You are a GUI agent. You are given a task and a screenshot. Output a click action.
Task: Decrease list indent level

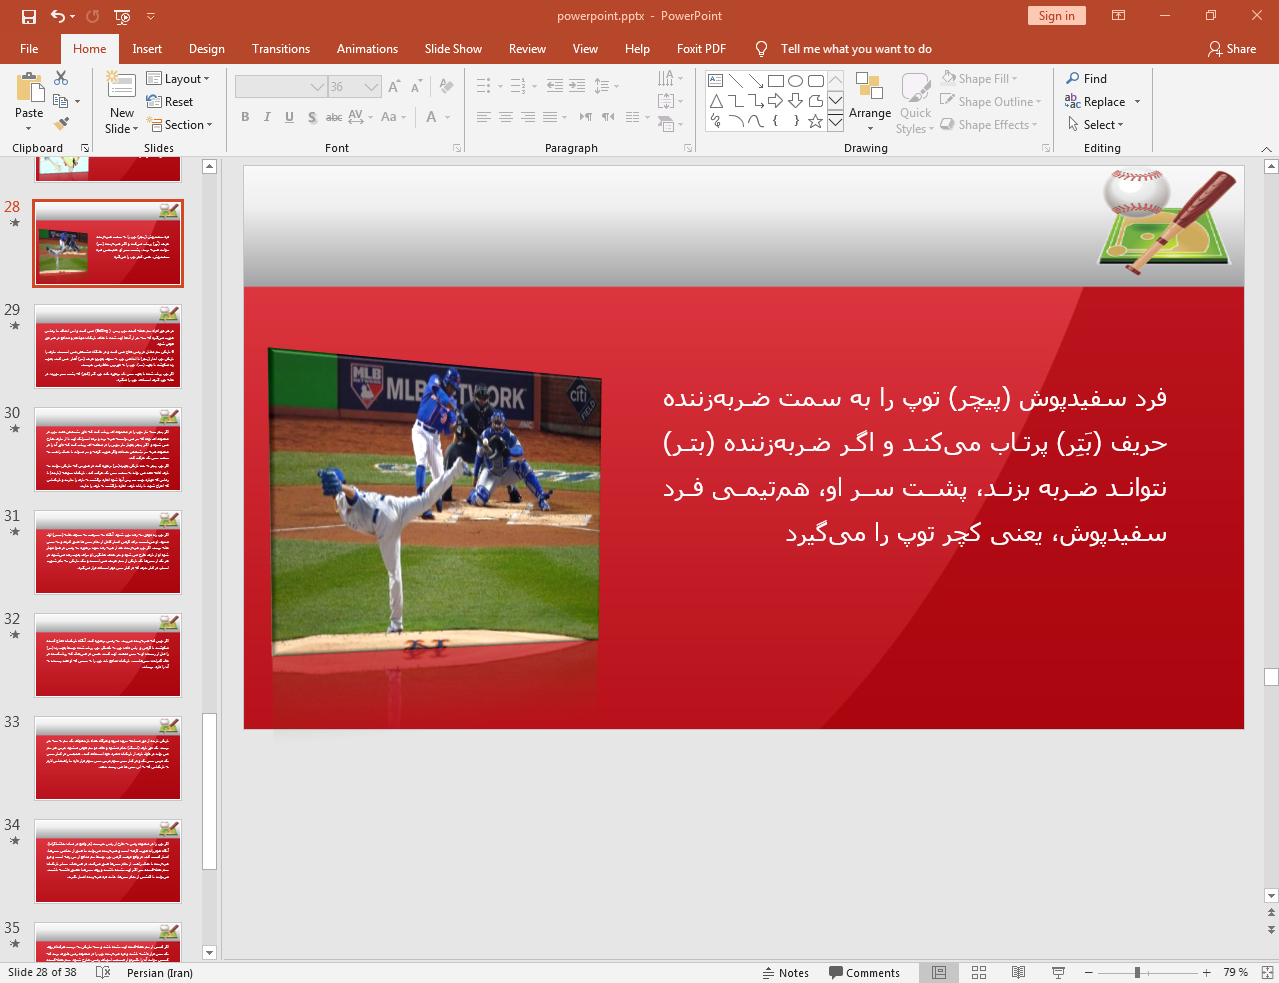[x=555, y=86]
